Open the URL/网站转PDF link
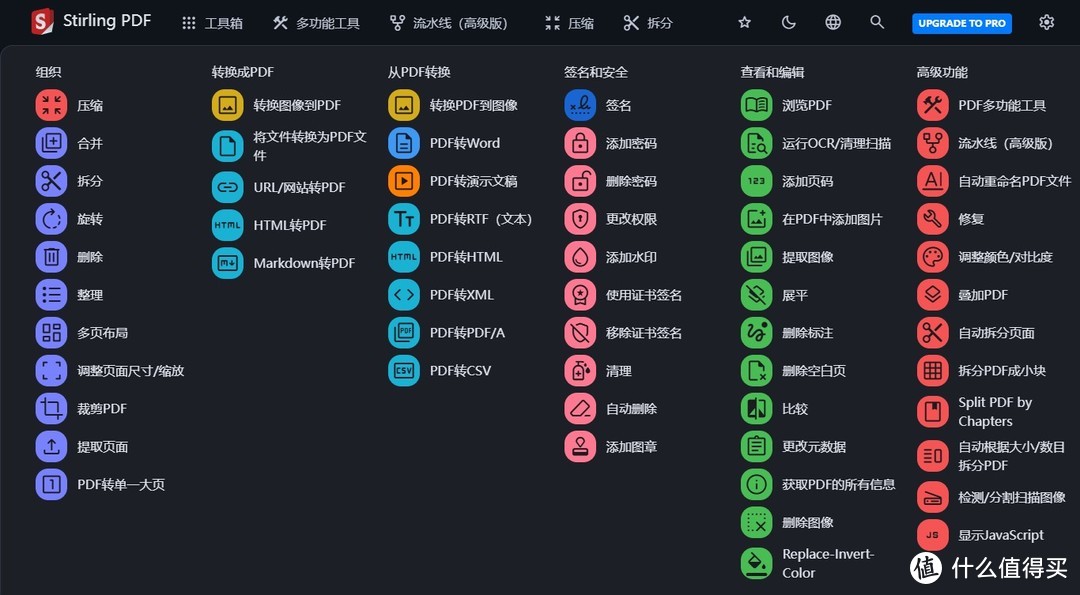The width and height of the screenshot is (1080, 595). [x=299, y=187]
